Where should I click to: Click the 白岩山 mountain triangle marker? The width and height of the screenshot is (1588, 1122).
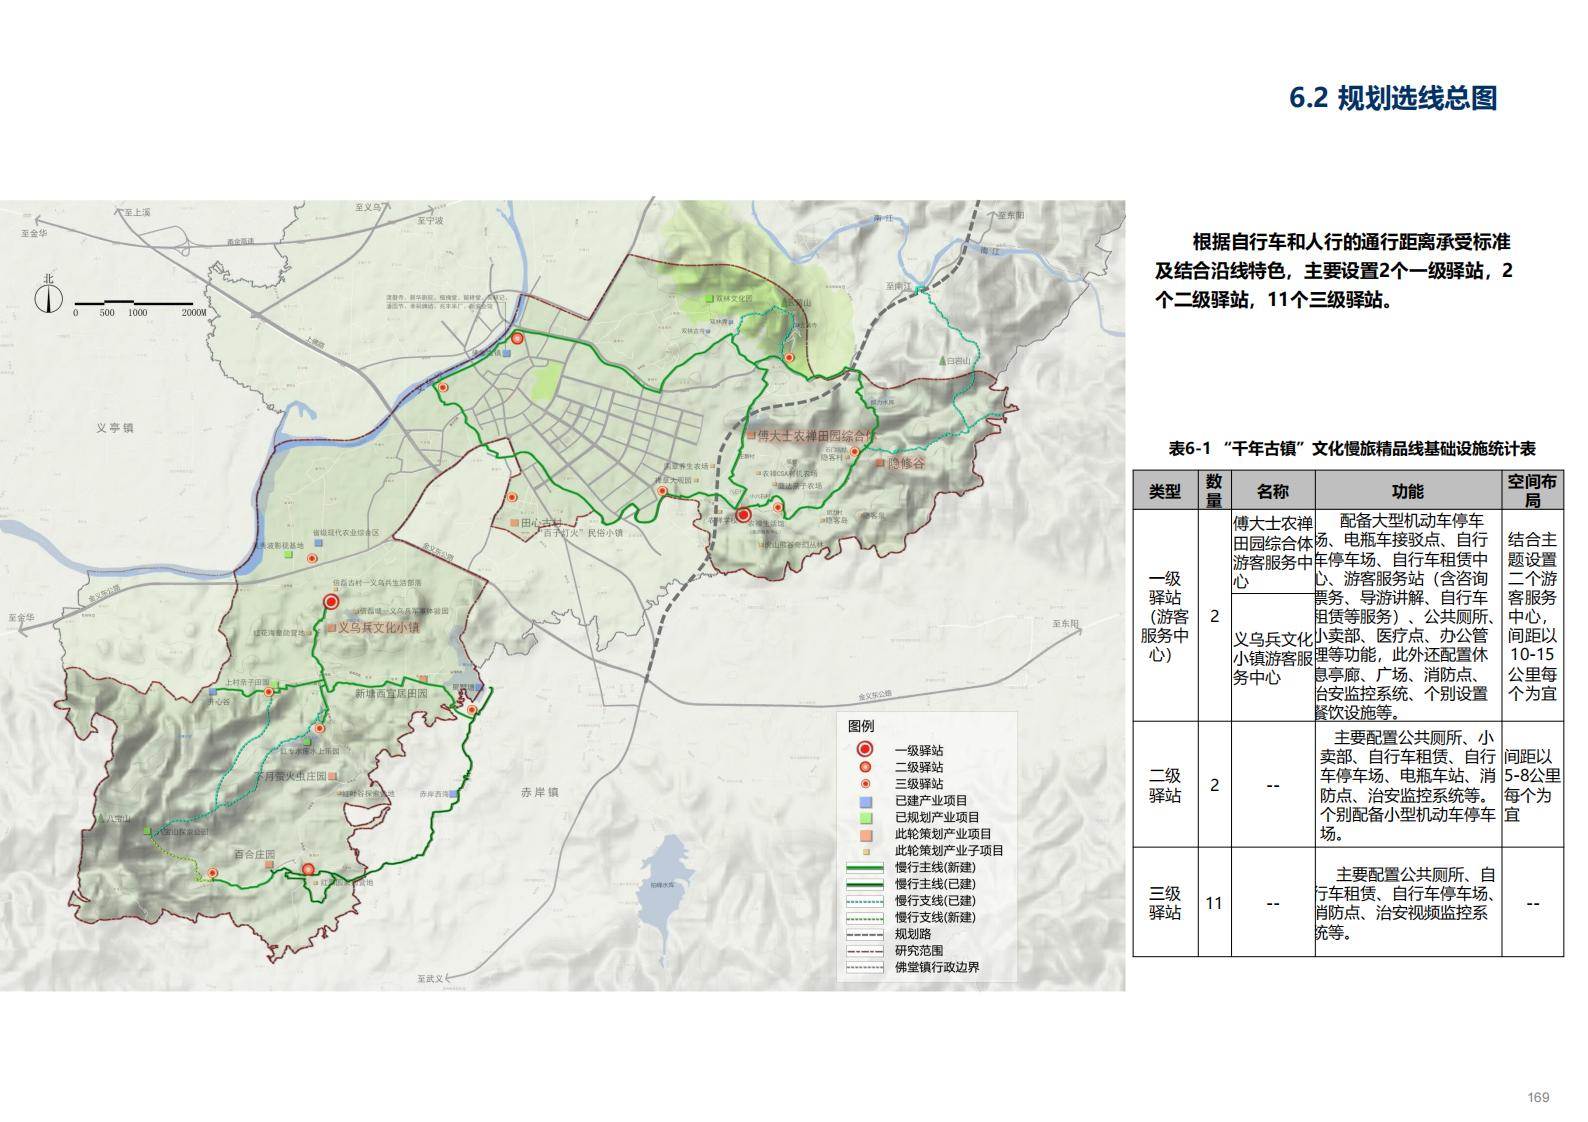[x=941, y=360]
